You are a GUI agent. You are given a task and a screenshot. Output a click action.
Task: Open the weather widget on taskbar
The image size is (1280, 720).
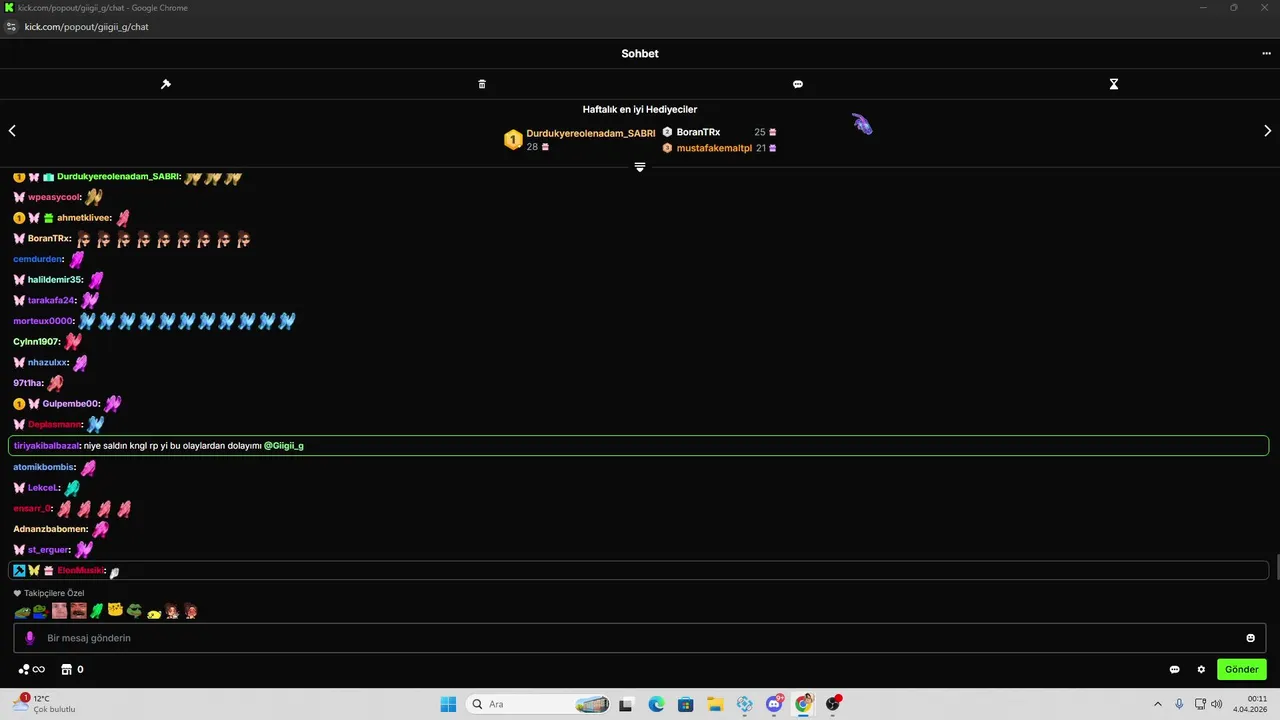pos(44,704)
